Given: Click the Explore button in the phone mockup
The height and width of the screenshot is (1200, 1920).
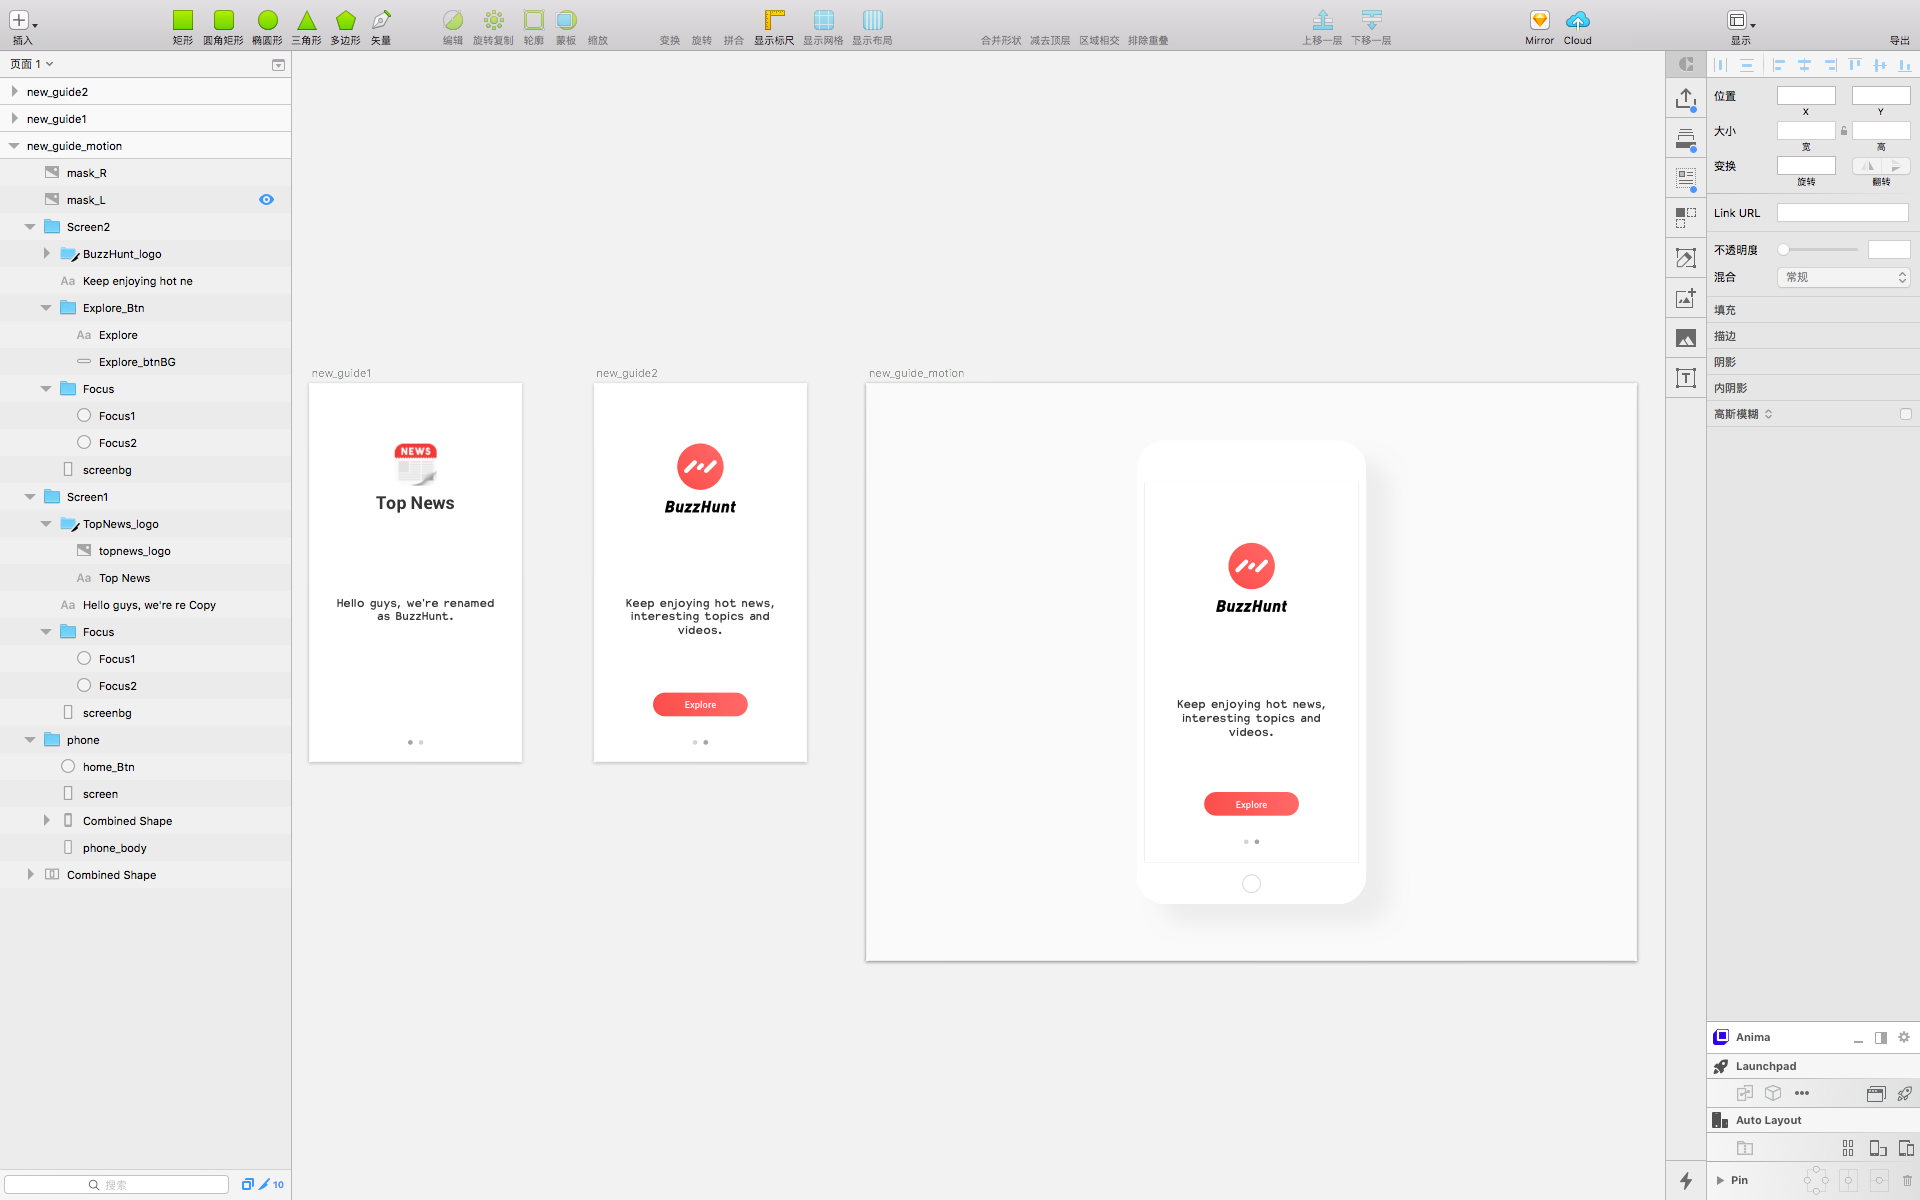Looking at the screenshot, I should click(x=1251, y=804).
